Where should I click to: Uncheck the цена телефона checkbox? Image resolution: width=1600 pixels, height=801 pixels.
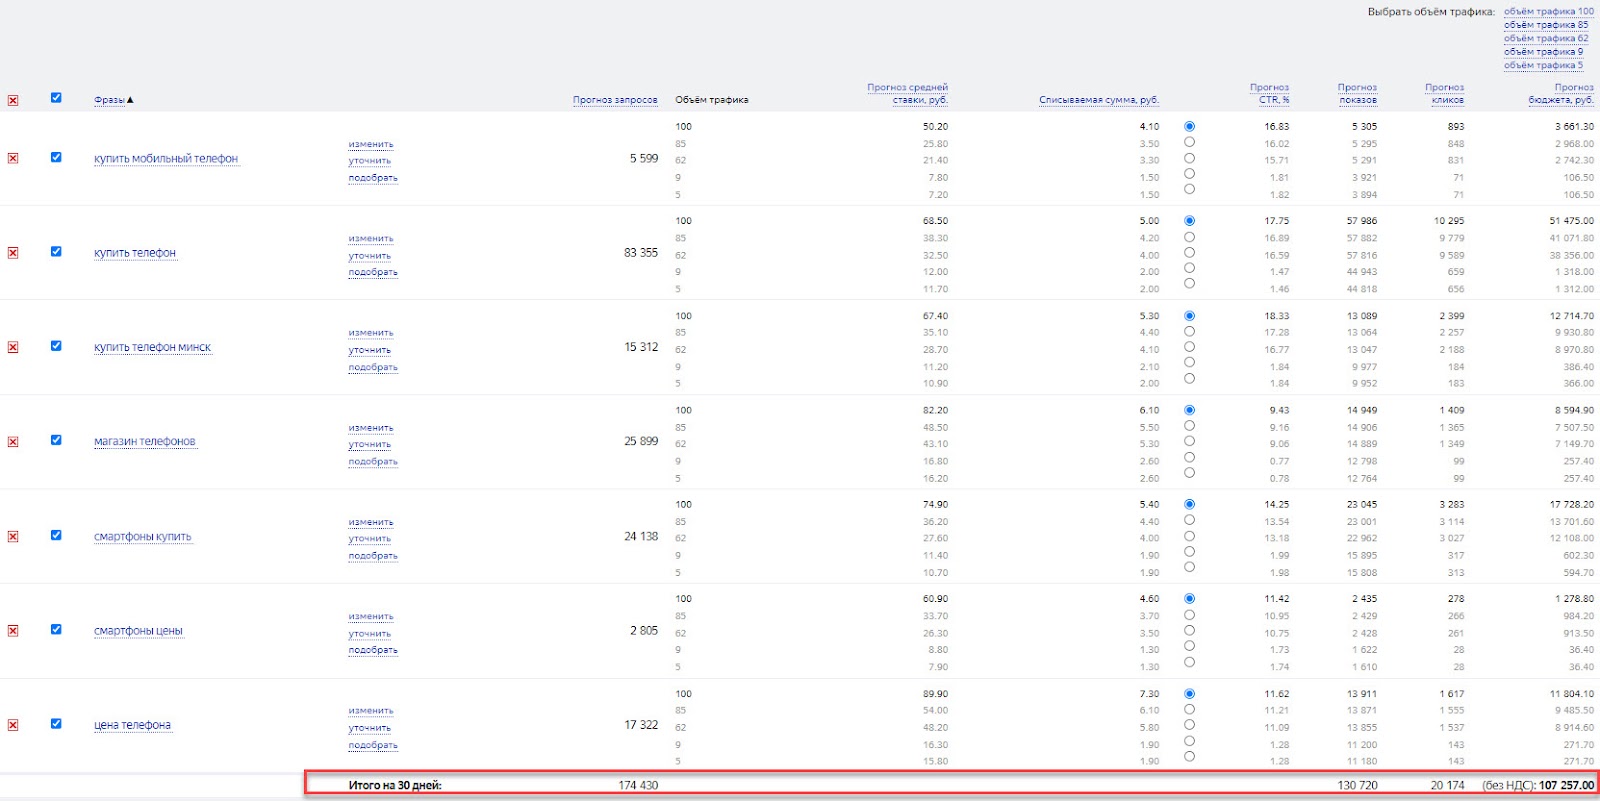tap(56, 723)
